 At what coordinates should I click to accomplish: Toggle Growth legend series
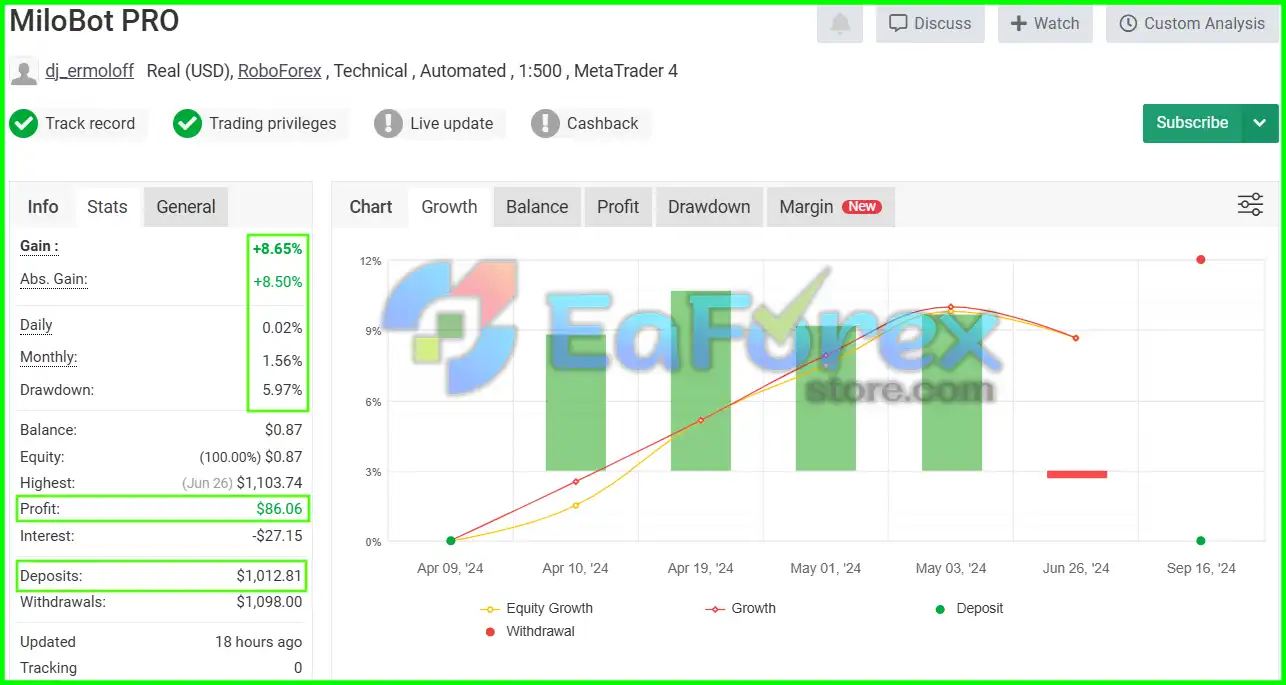[x=741, y=608]
